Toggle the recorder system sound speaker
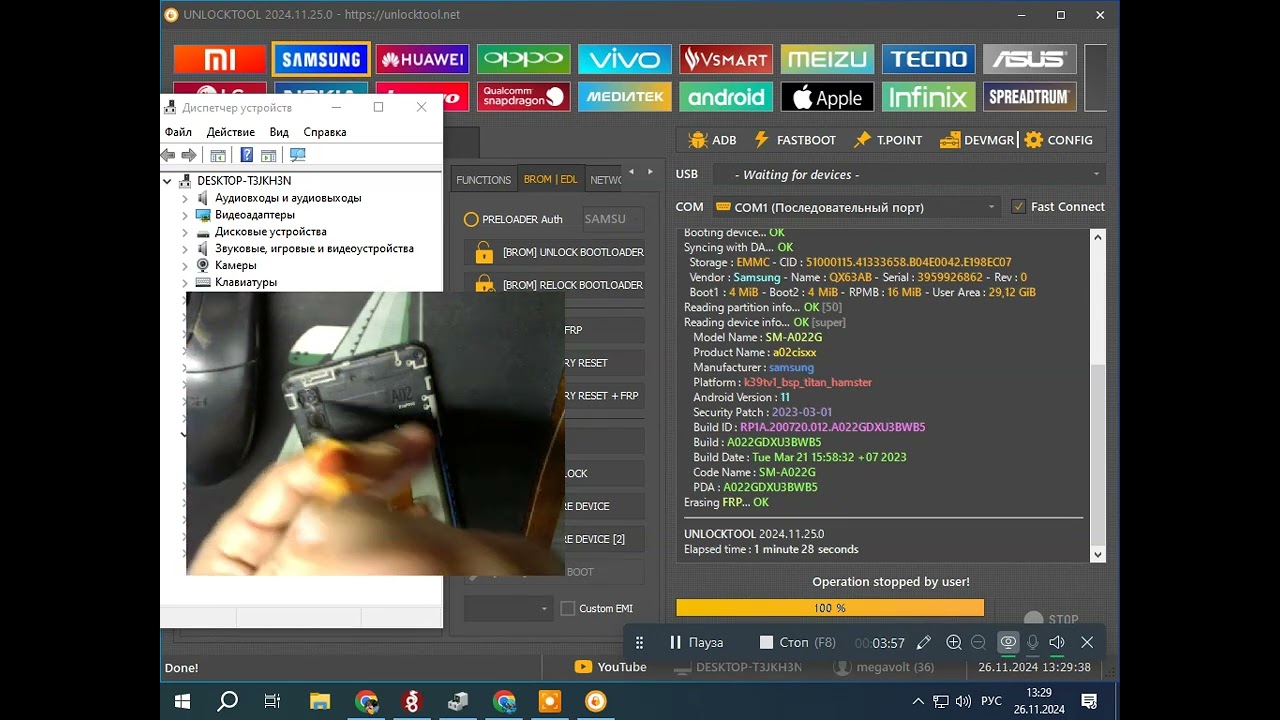Viewport: 1280px width, 720px height. [x=1057, y=642]
